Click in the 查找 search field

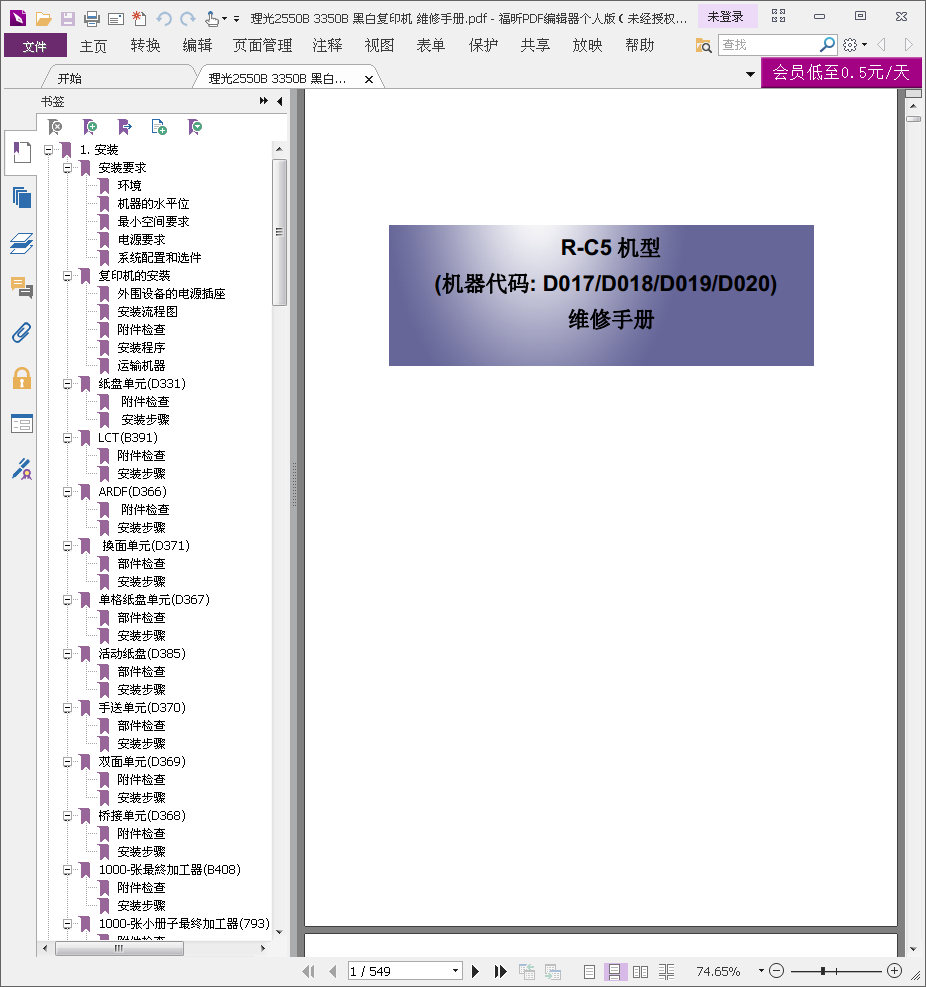pyautogui.click(x=767, y=45)
